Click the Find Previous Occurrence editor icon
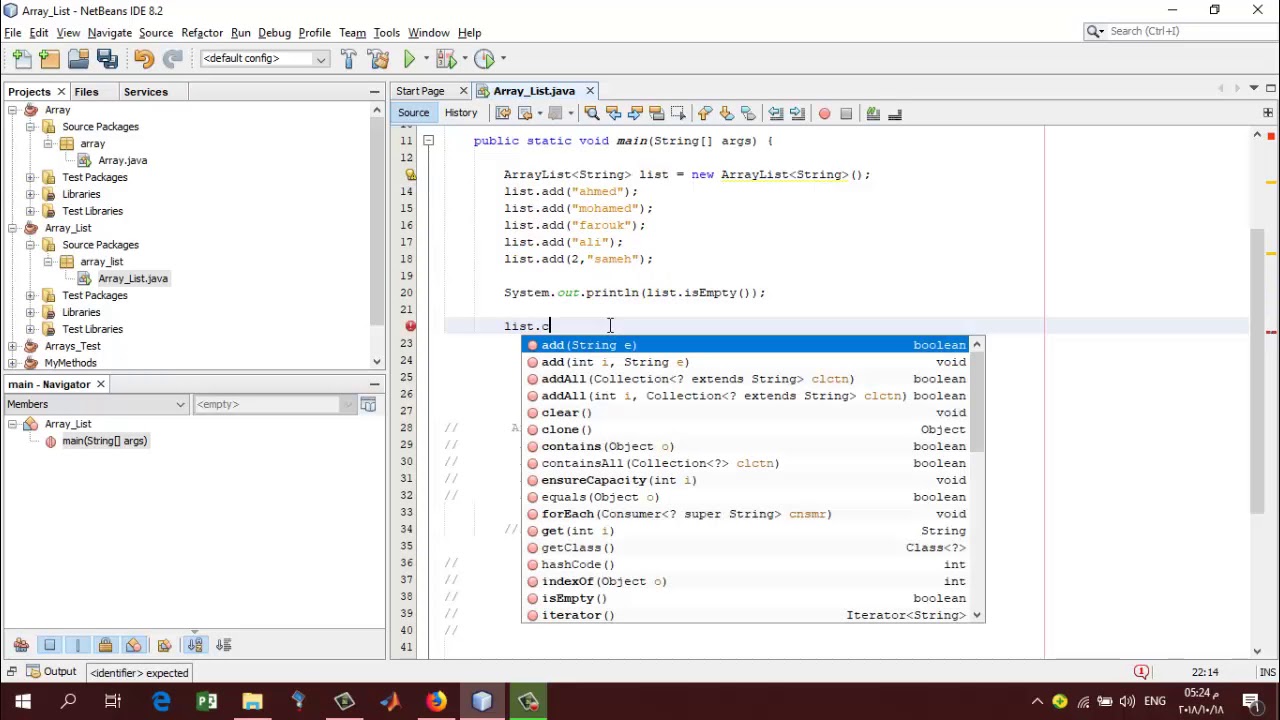 pos(613,114)
